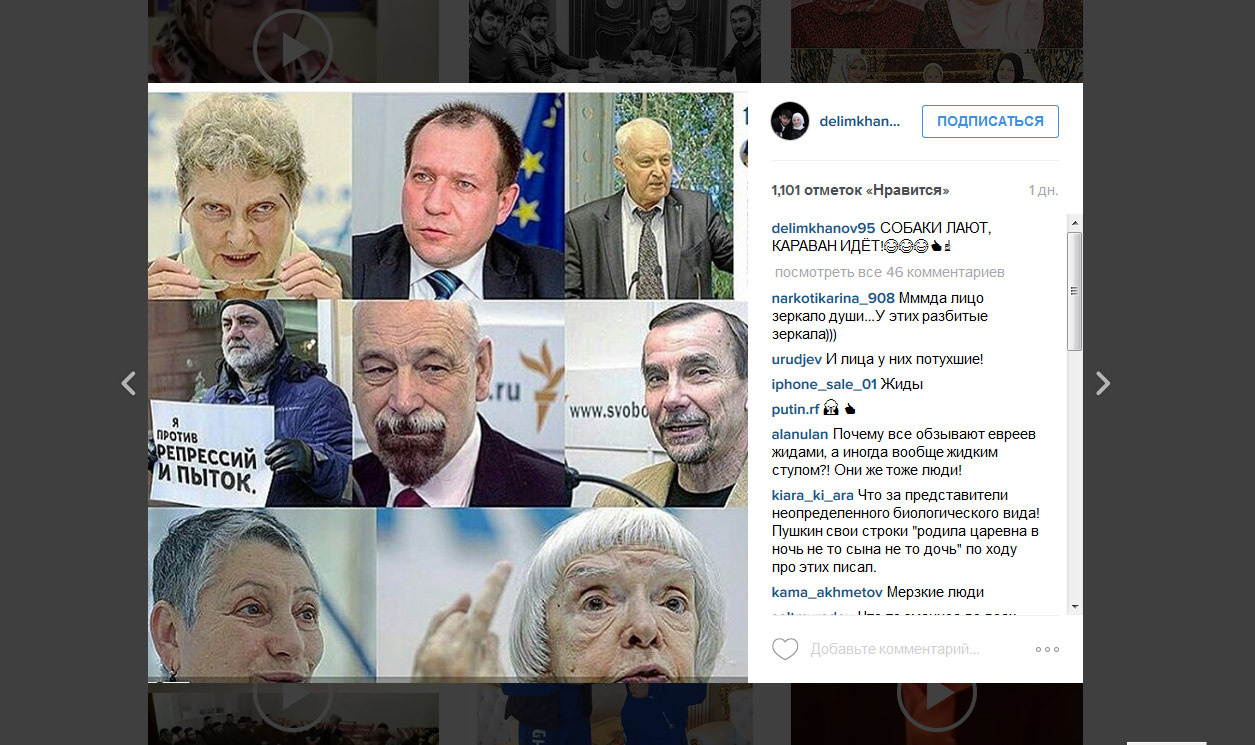Click the comments scrollbar down arrow

(x=1075, y=606)
